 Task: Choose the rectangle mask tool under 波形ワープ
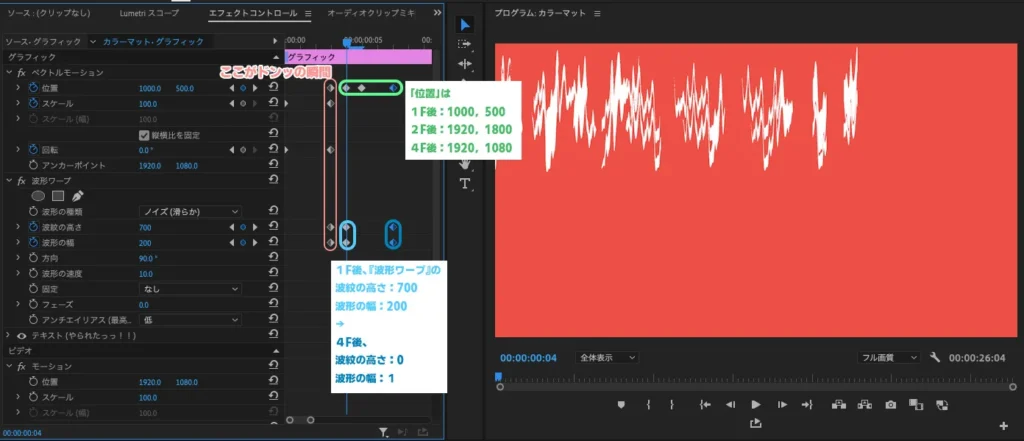pyautogui.click(x=58, y=195)
